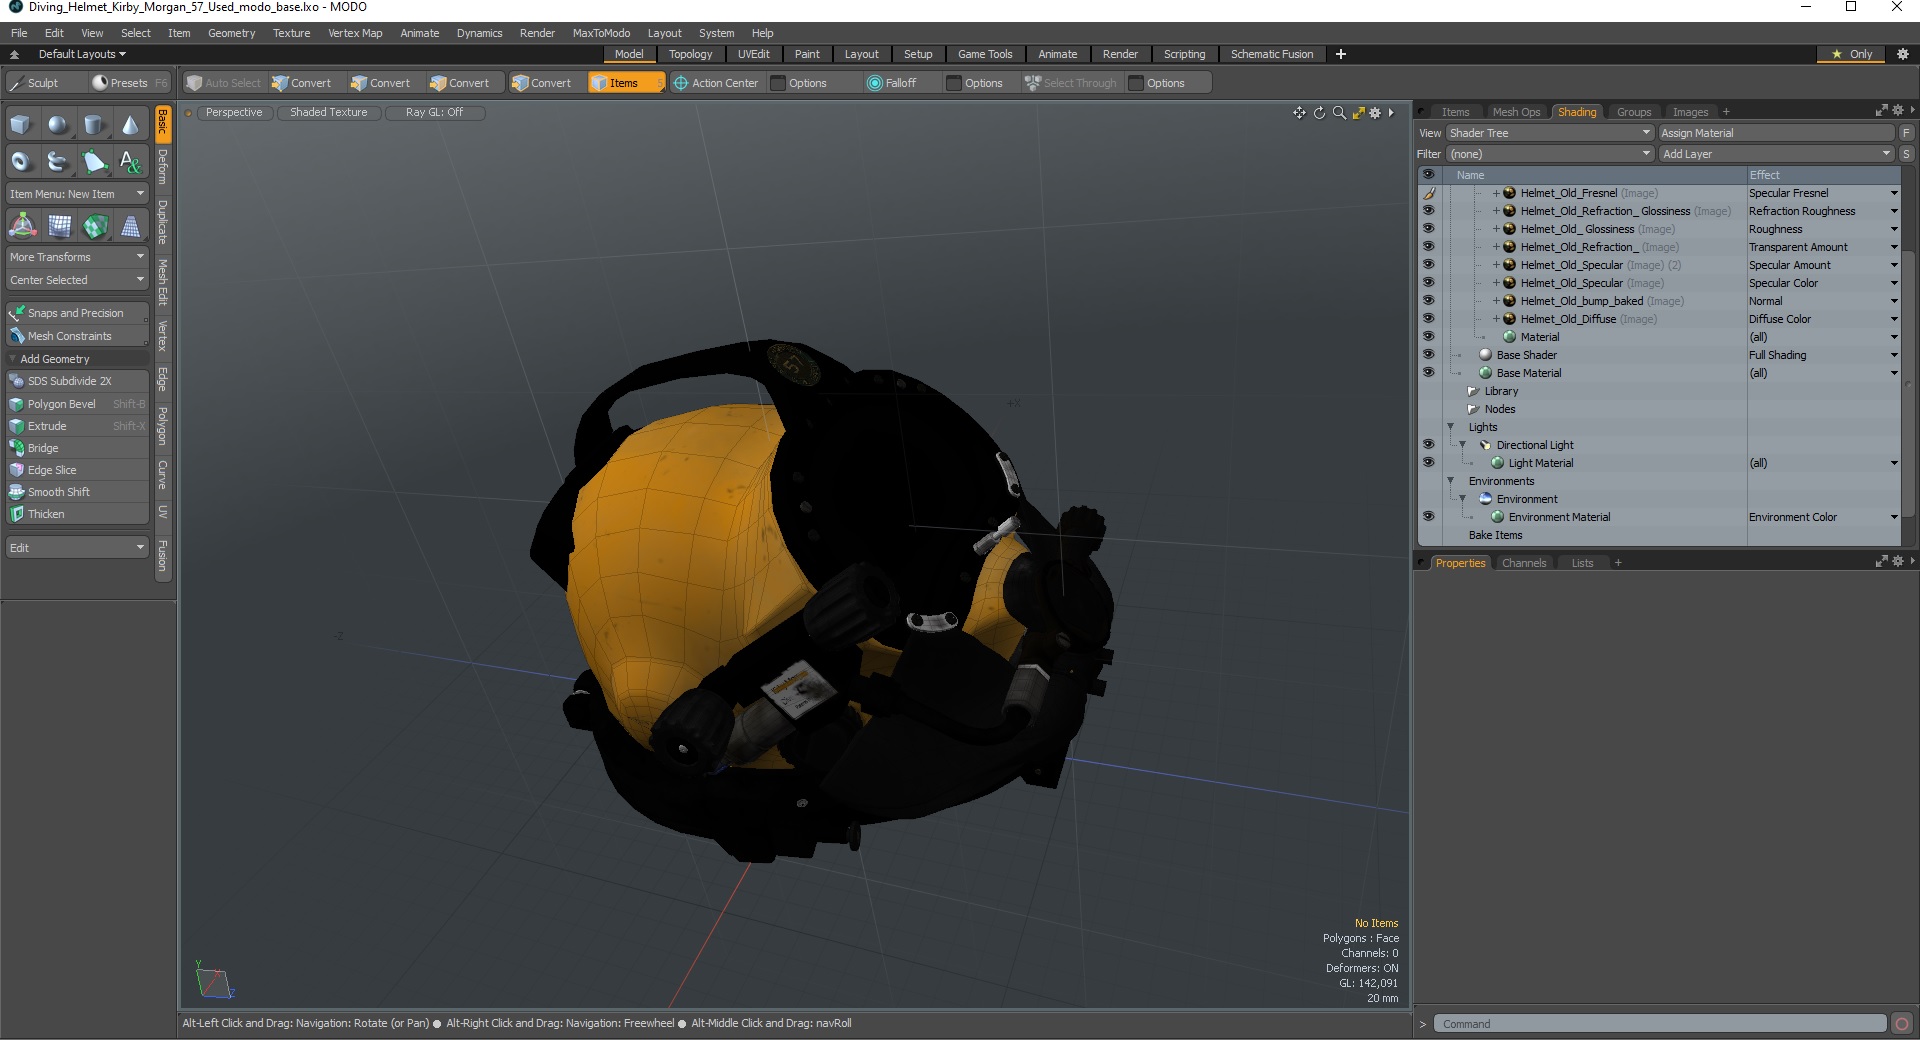
Task: Click the Shaded Texture viewport button
Action: 328,113
